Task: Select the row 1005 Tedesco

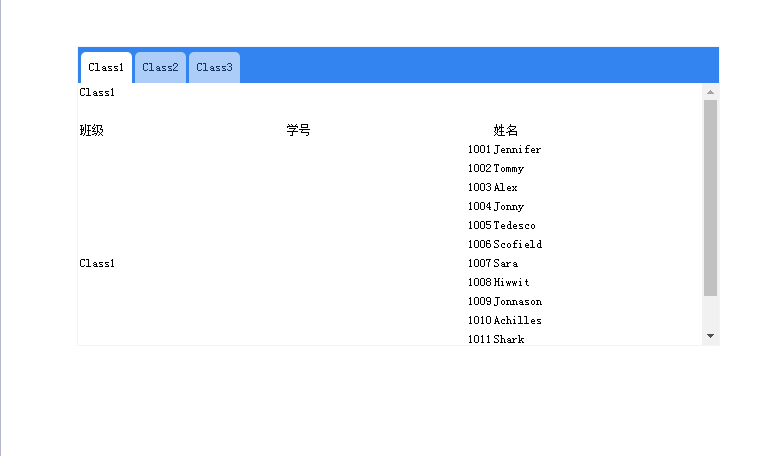Action: 502,225
